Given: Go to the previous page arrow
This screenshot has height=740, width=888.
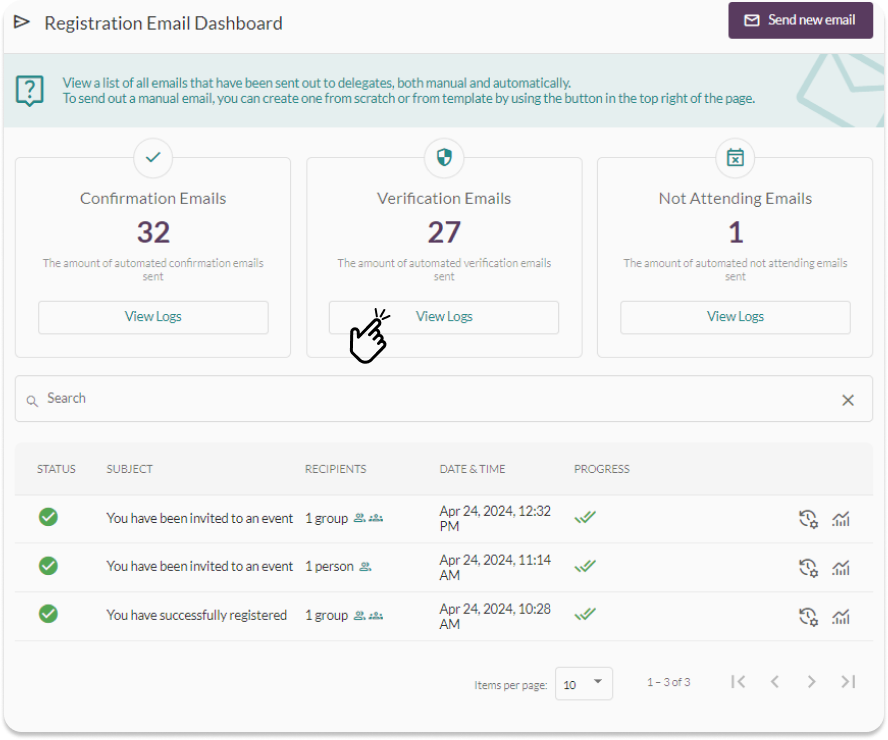Looking at the screenshot, I should [775, 682].
